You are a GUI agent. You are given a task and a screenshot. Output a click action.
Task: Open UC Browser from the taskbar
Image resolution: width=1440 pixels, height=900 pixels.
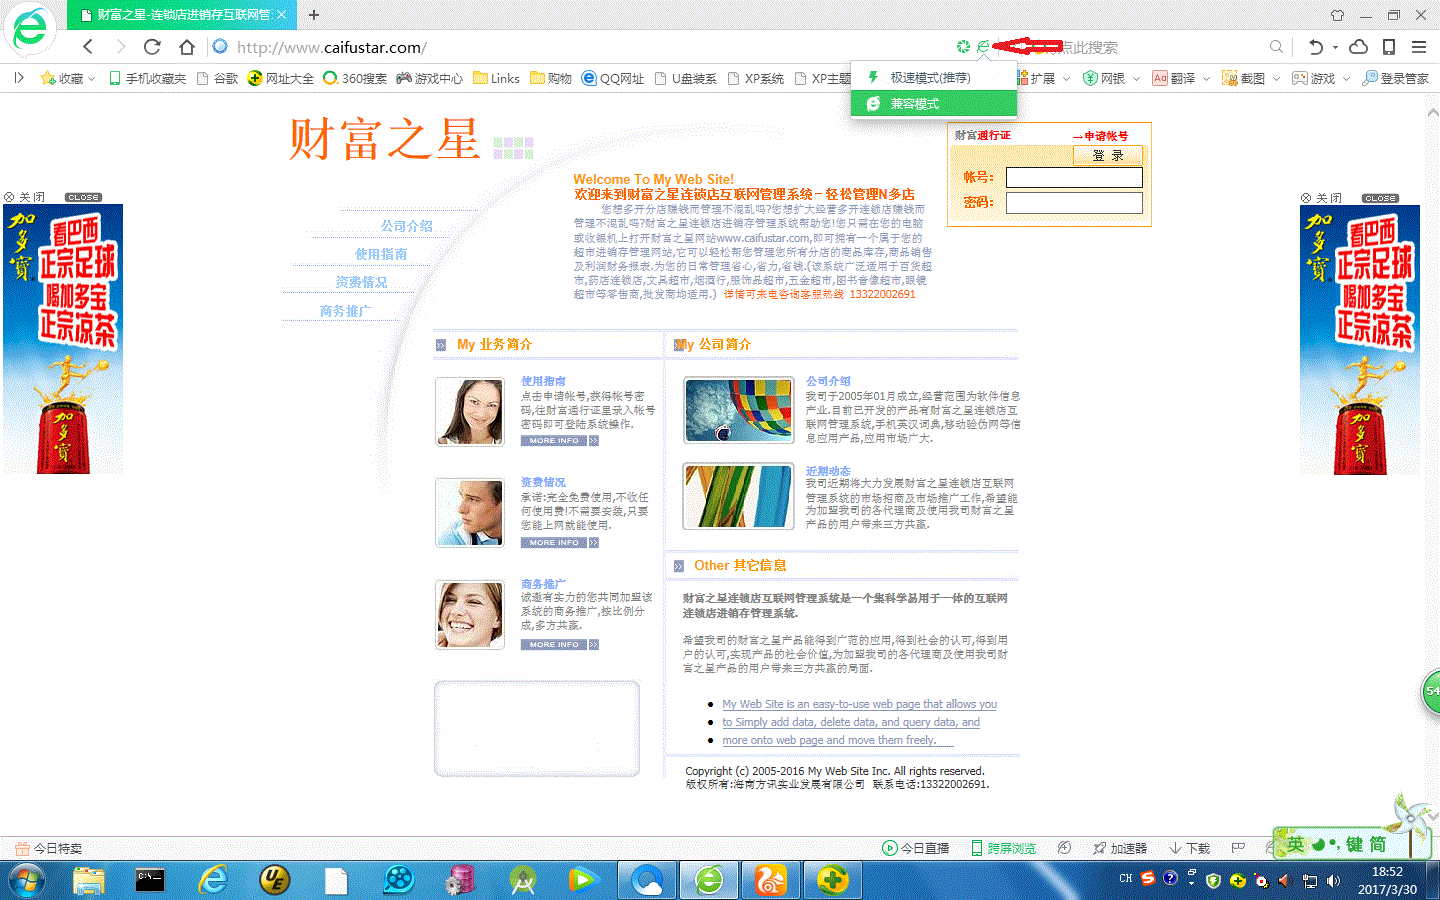click(771, 880)
